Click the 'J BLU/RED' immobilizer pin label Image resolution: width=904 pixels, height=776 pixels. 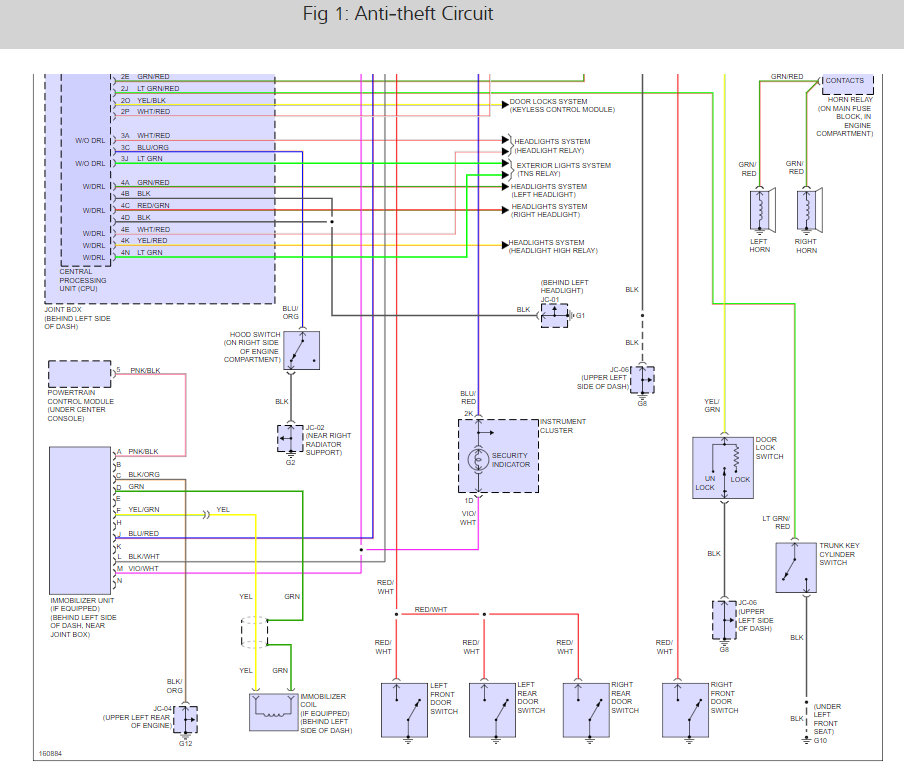pos(138,534)
